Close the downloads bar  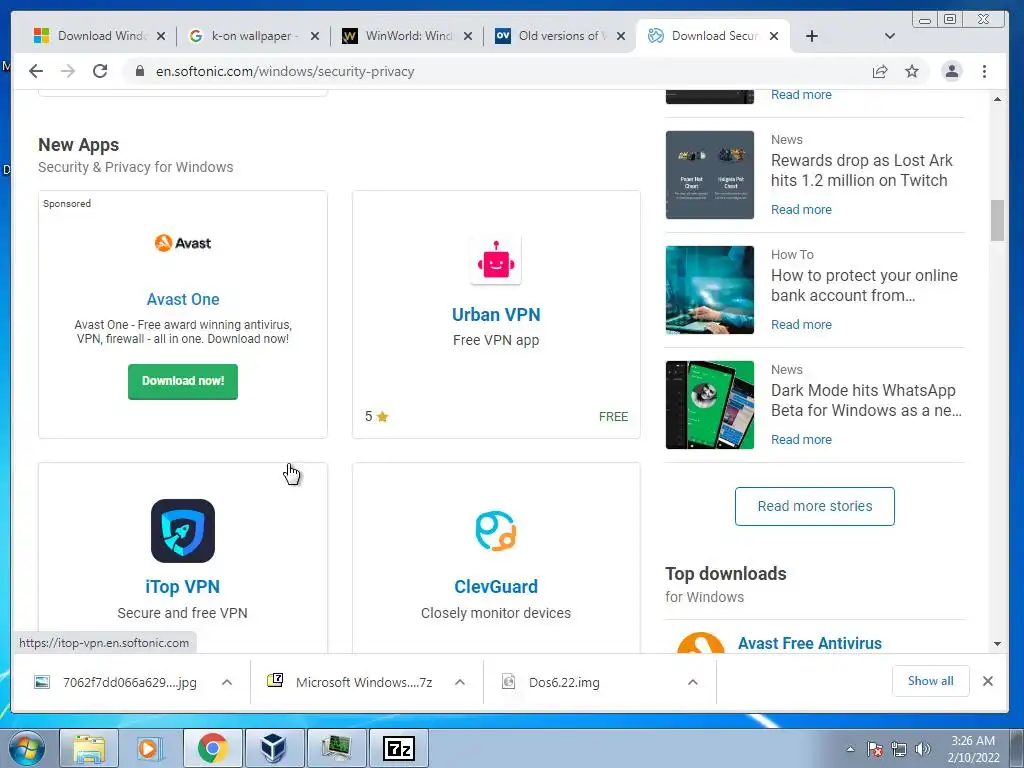click(x=988, y=681)
